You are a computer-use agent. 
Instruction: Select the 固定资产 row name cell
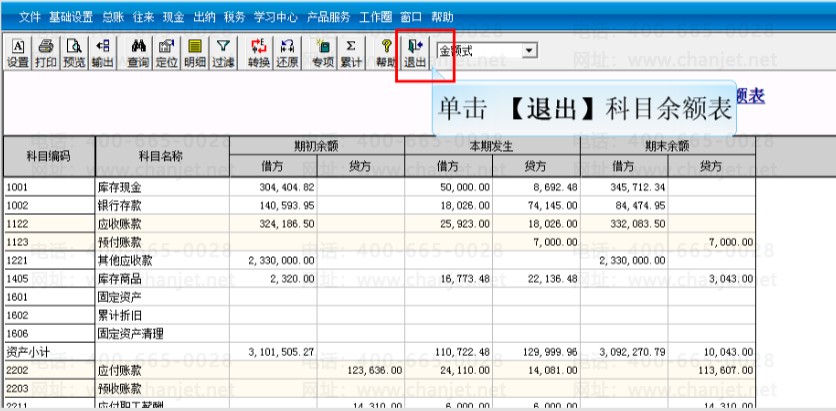click(x=162, y=297)
